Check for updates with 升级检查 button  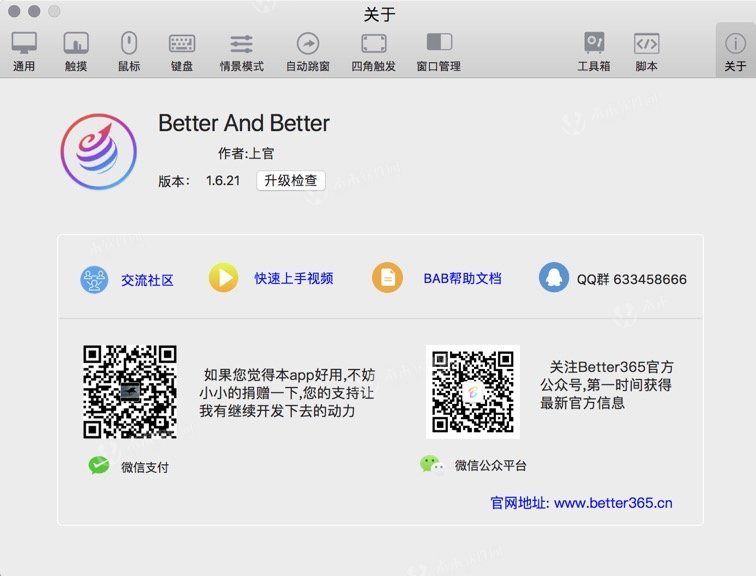(291, 181)
